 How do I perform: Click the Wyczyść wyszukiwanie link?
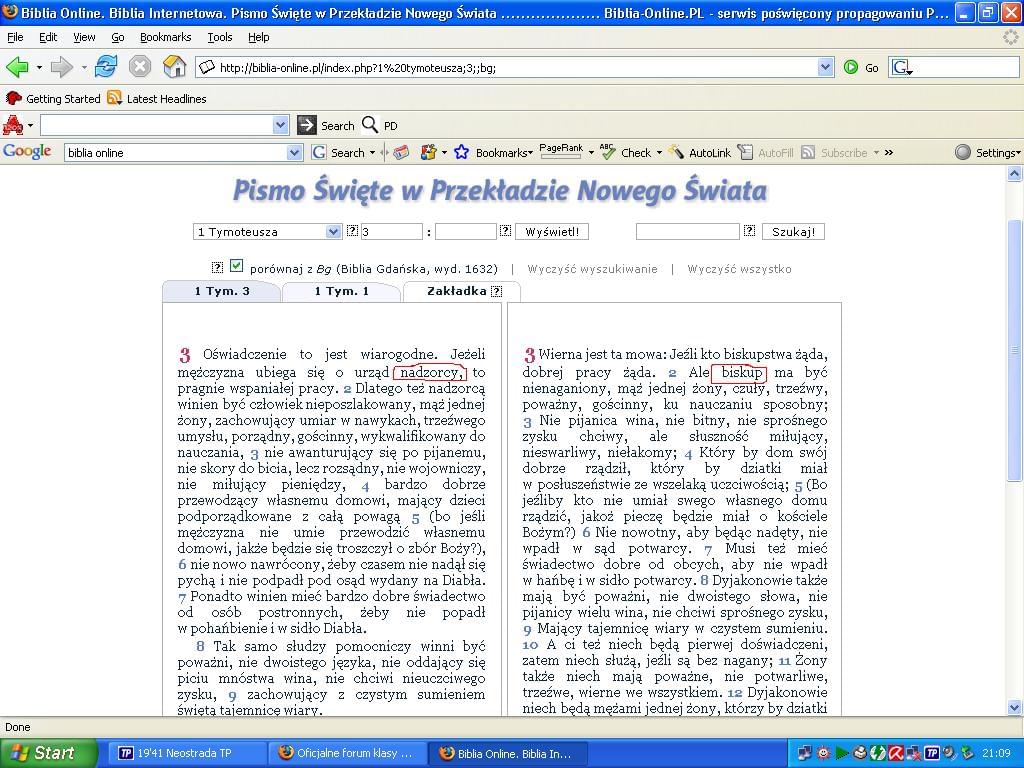[x=592, y=269]
